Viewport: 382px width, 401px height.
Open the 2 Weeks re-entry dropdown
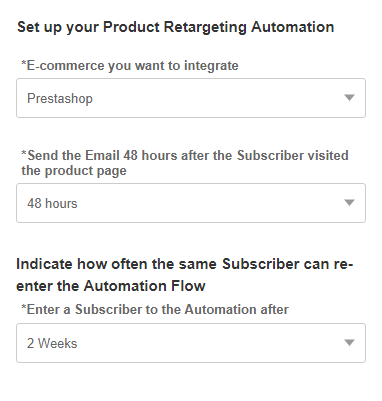tap(191, 343)
